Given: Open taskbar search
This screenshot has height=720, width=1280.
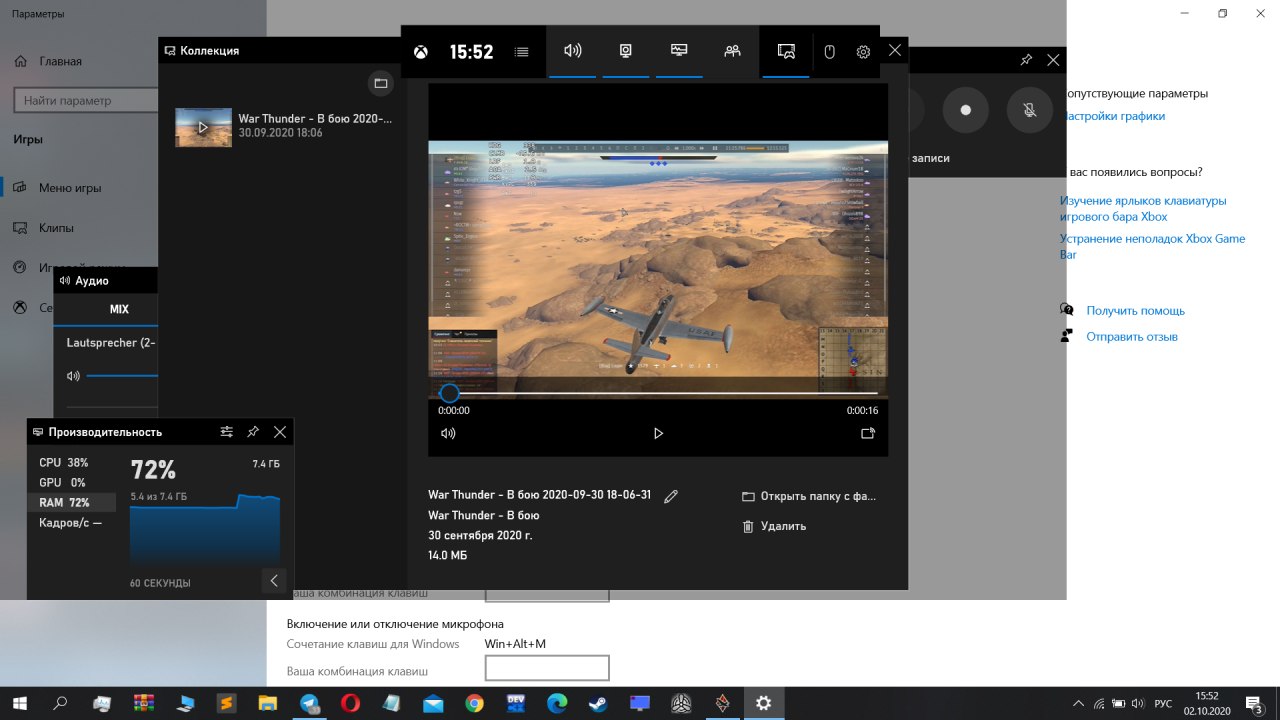Looking at the screenshot, I should pos(59,703).
